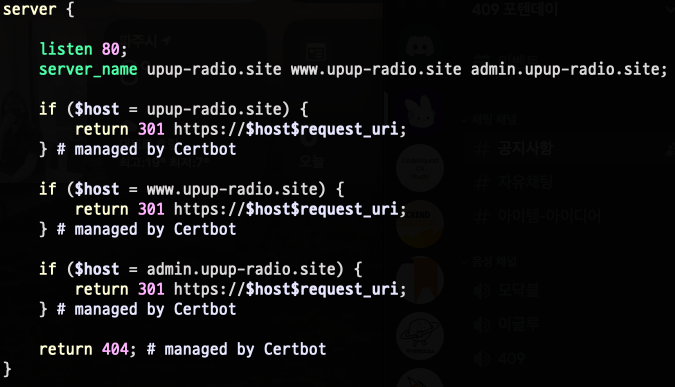The image size is (675, 387).
Task: Click the 'return 404;' statement
Action: [88, 349]
